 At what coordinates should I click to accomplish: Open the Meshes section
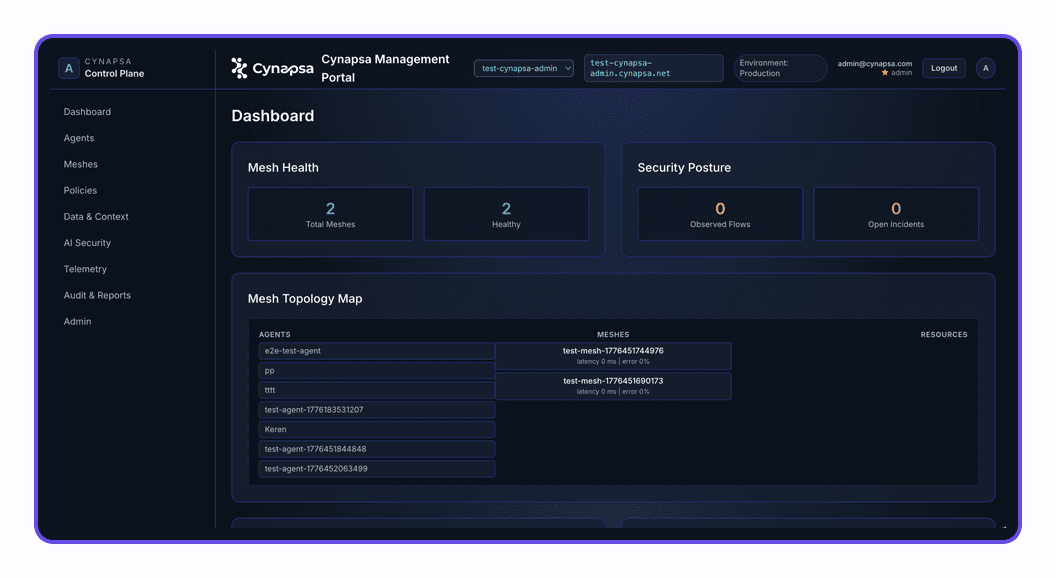81,164
